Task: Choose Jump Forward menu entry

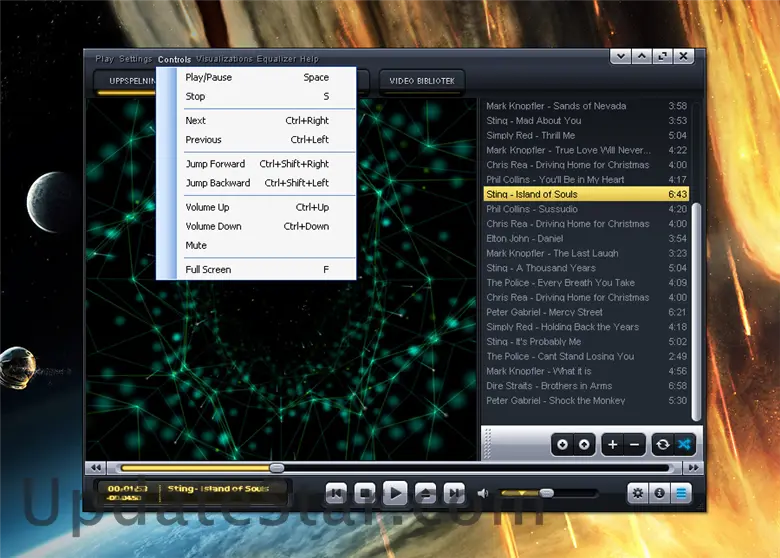Action: click(257, 164)
